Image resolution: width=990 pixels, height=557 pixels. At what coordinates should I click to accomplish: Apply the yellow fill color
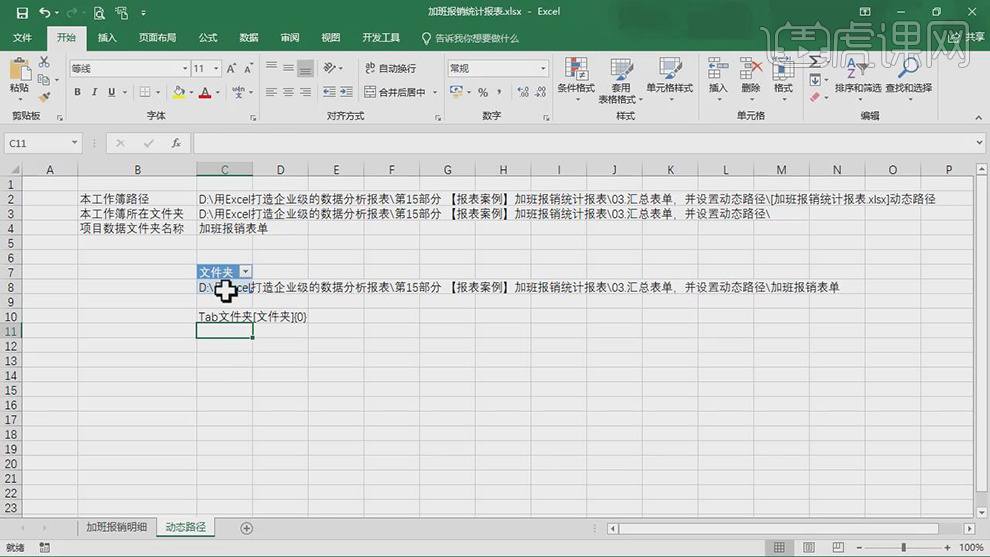pyautogui.click(x=178, y=92)
